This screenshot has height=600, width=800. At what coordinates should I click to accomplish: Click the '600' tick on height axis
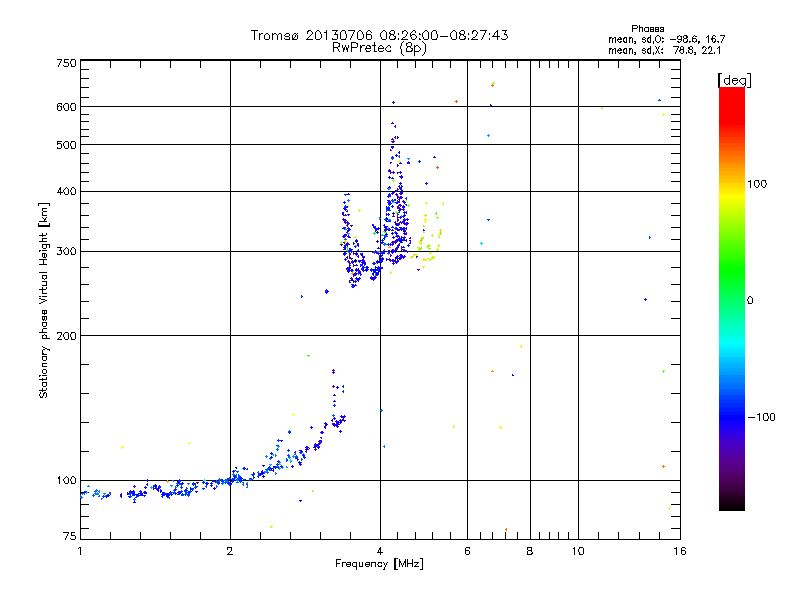pos(66,107)
